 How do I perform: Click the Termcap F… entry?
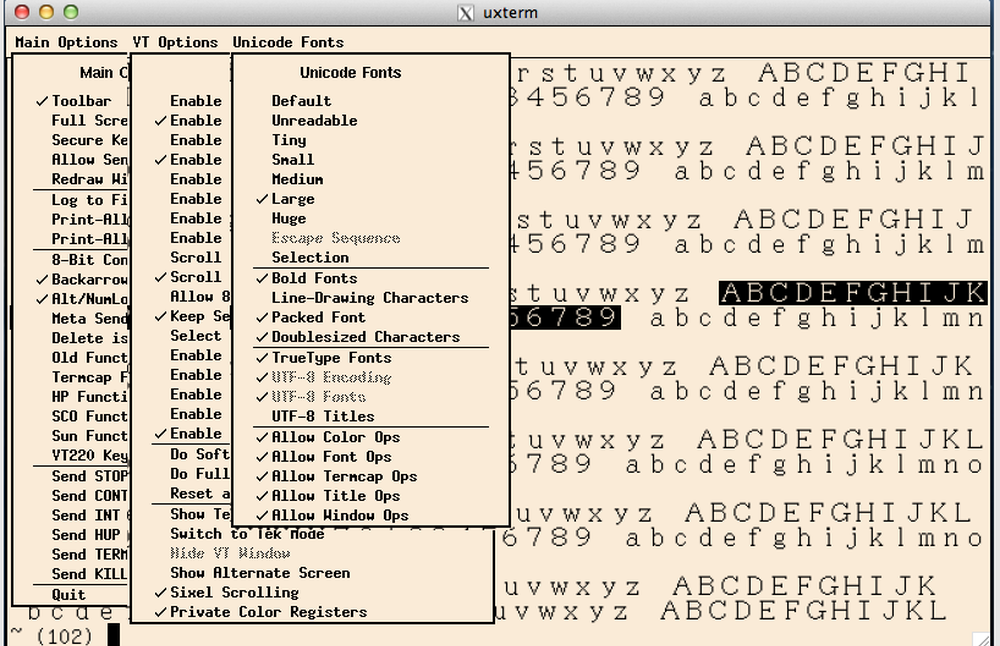pyautogui.click(x=89, y=378)
